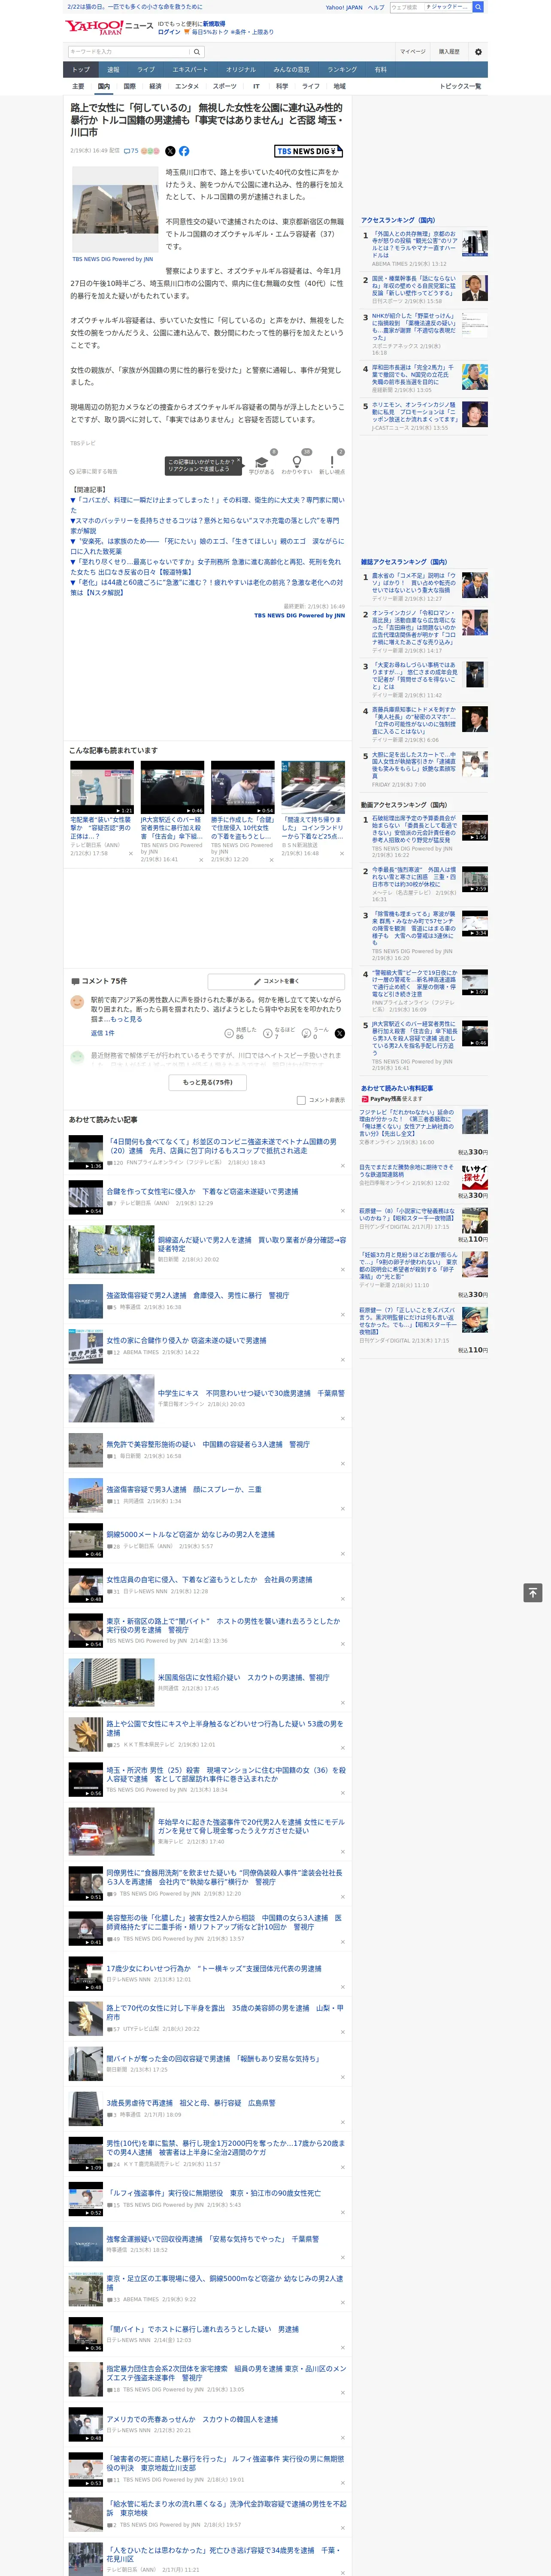The width and height of the screenshot is (551, 2576).
Task: Click 記事に関する報告 report icon link
Action: [94, 471]
